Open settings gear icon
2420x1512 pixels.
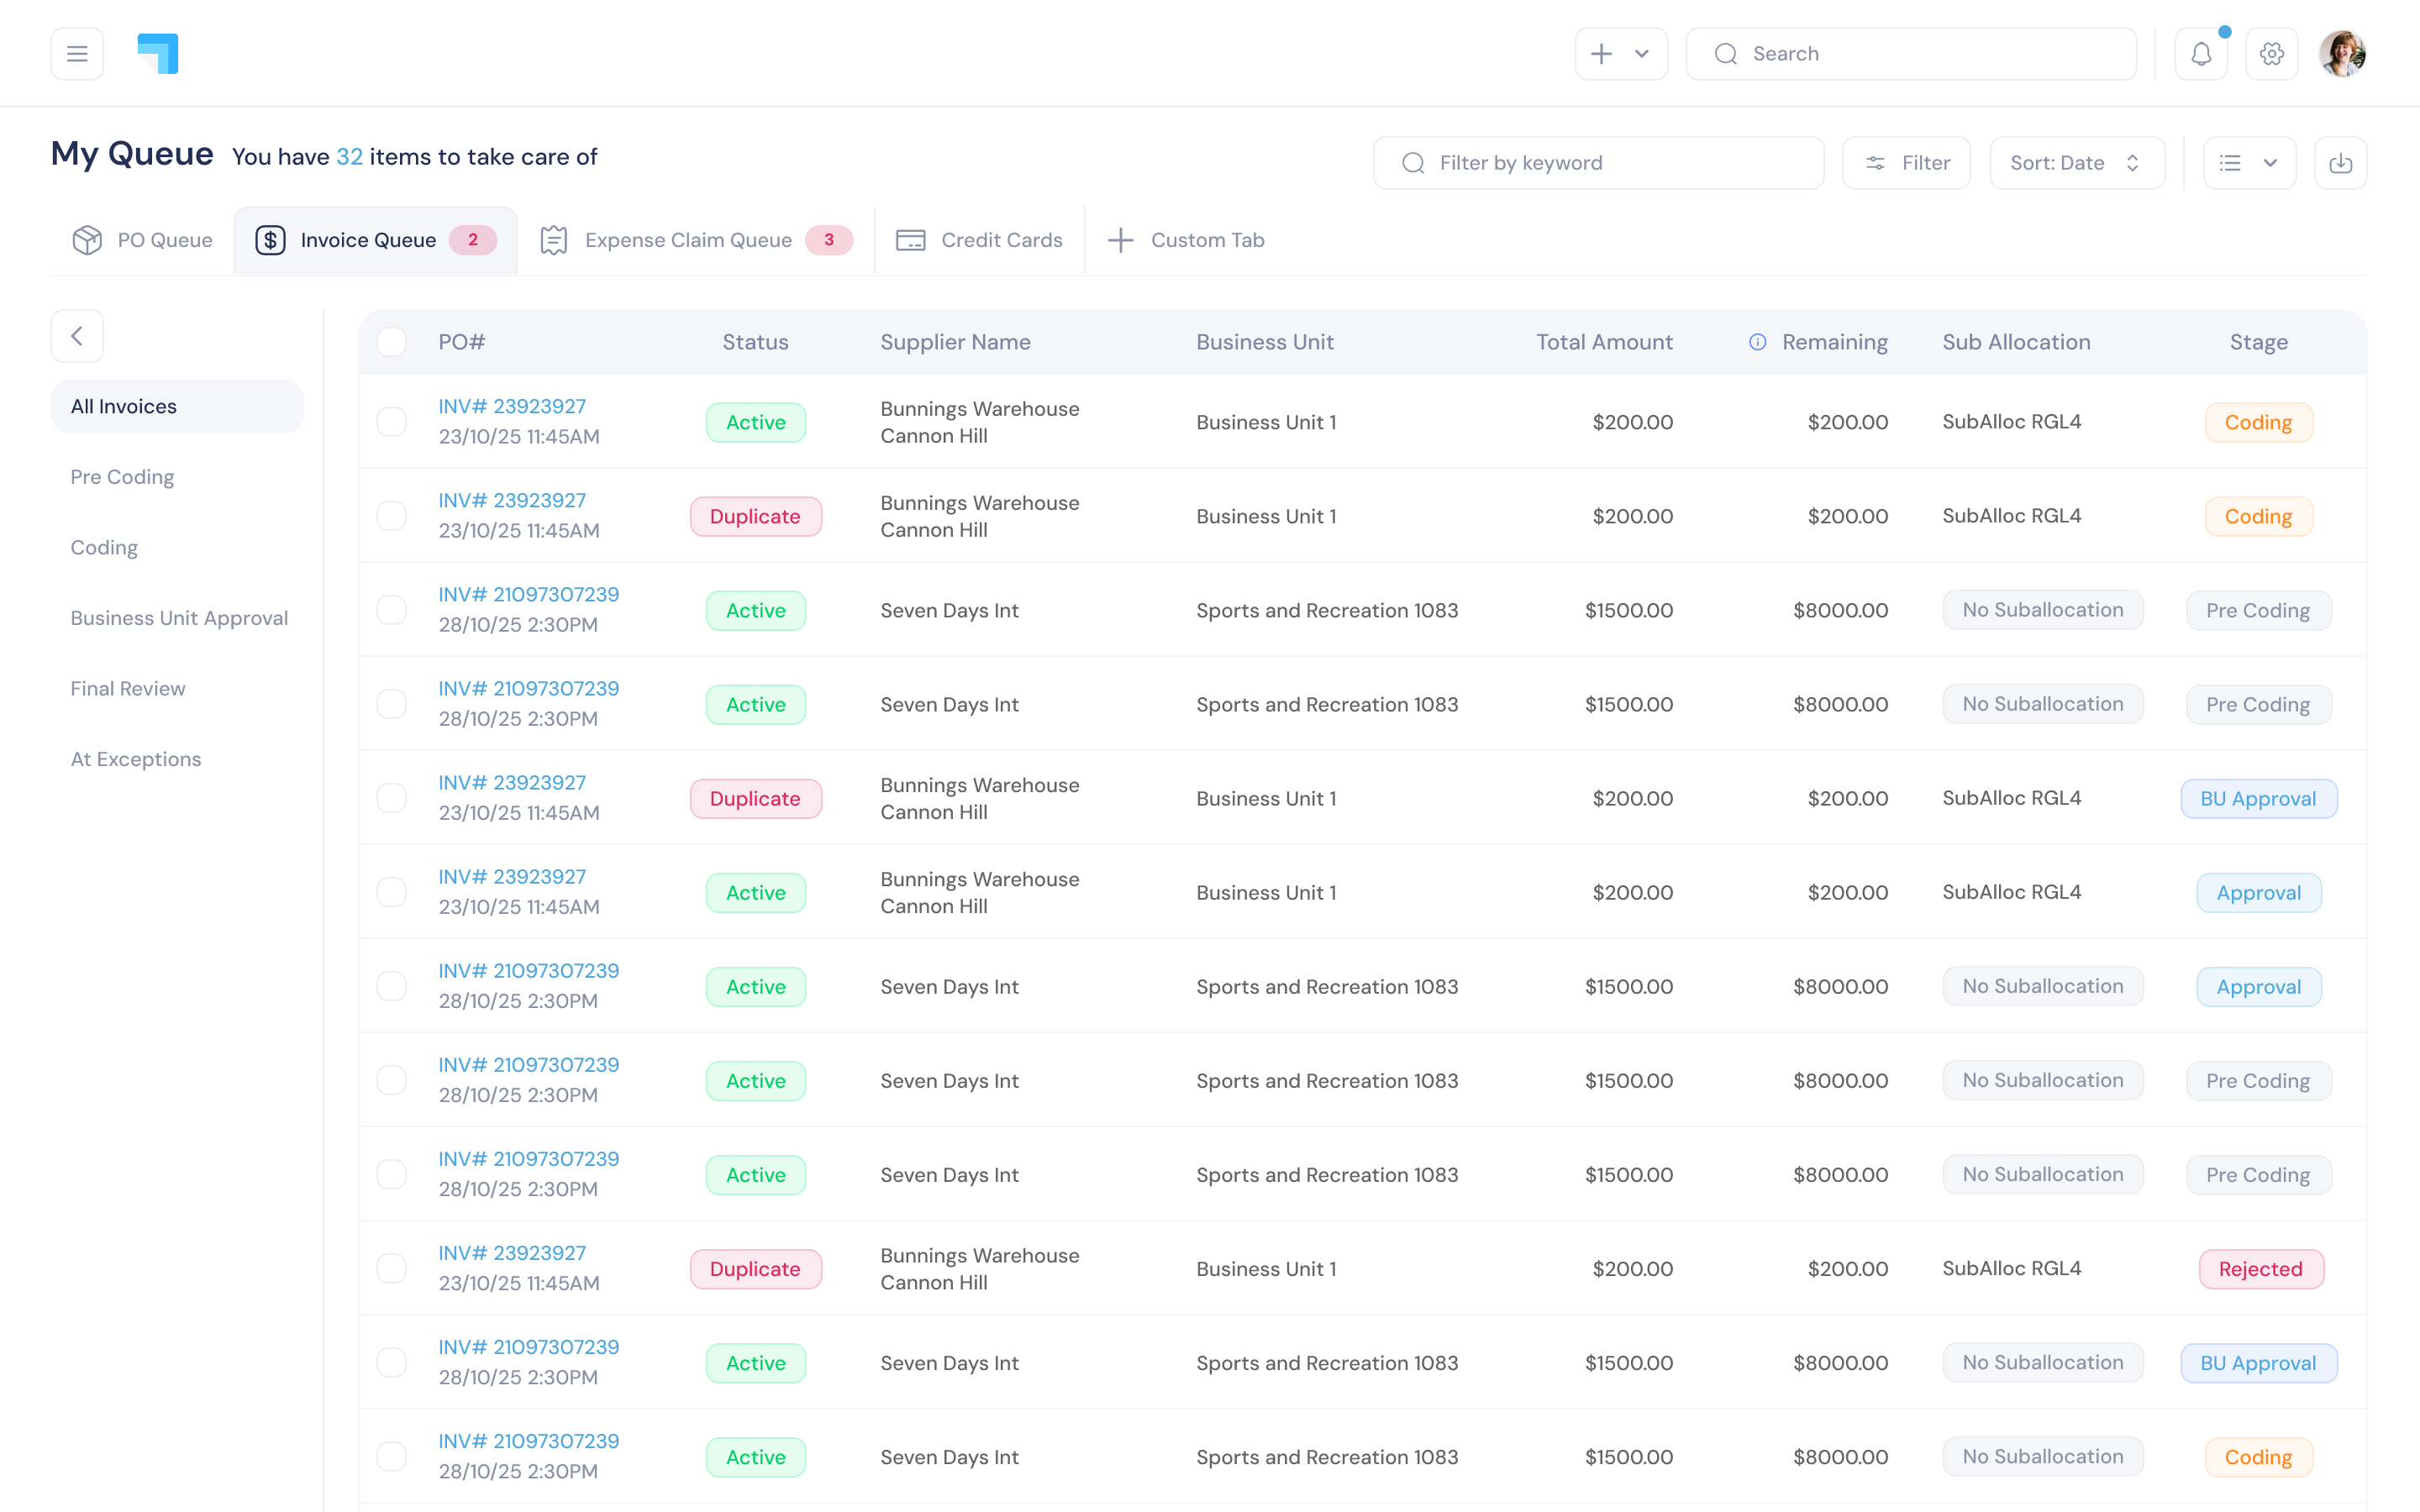[x=2272, y=54]
